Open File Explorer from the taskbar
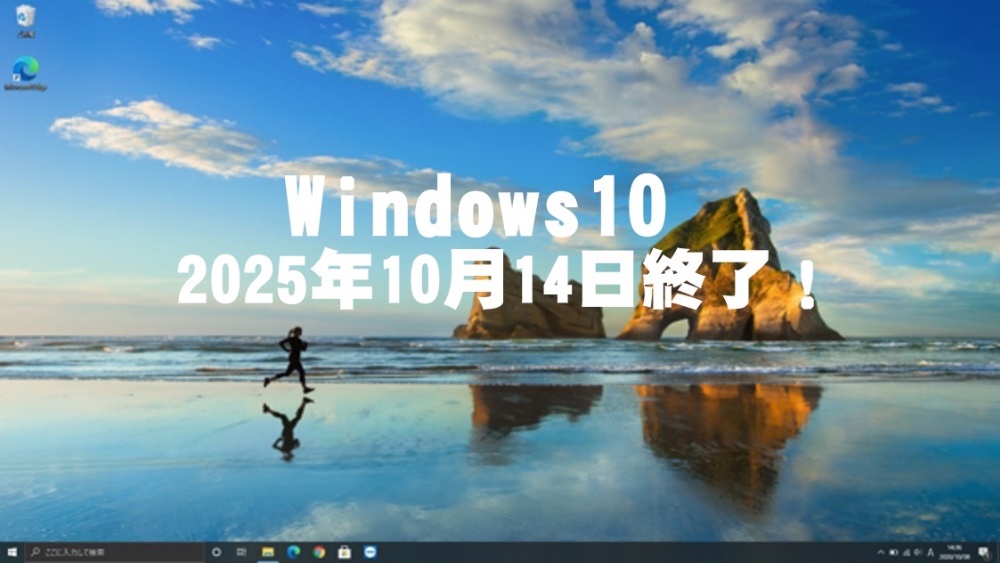The image size is (1000, 563). click(267, 552)
